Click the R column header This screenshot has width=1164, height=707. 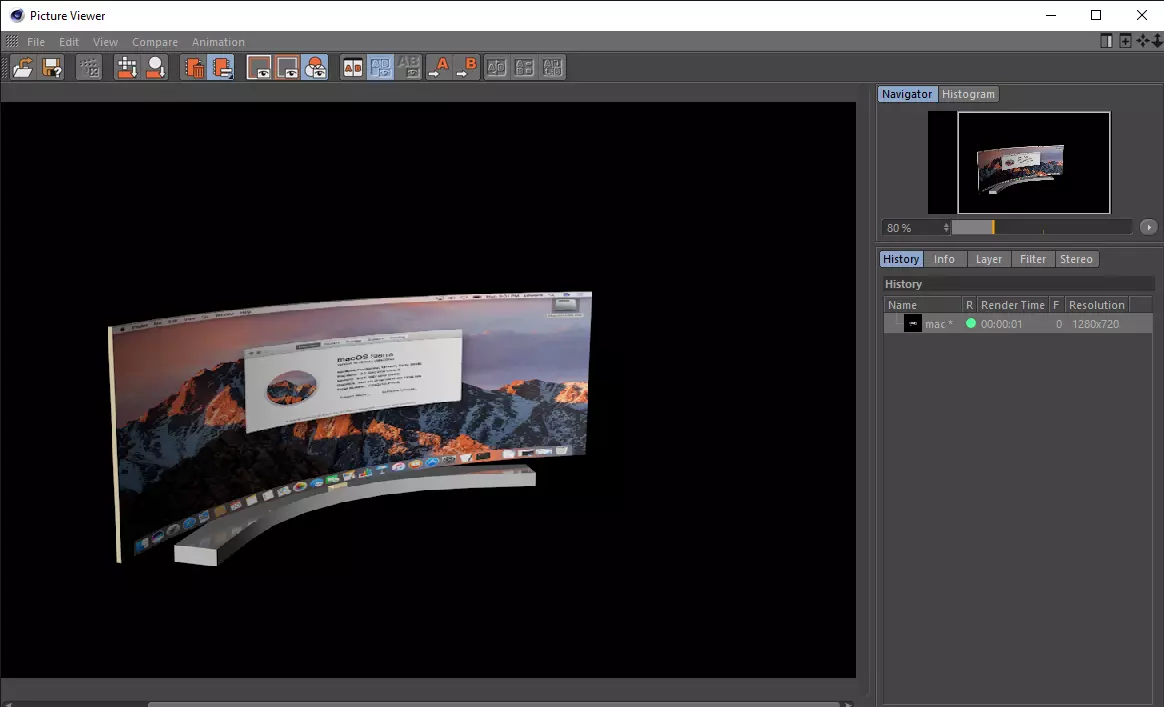point(969,305)
